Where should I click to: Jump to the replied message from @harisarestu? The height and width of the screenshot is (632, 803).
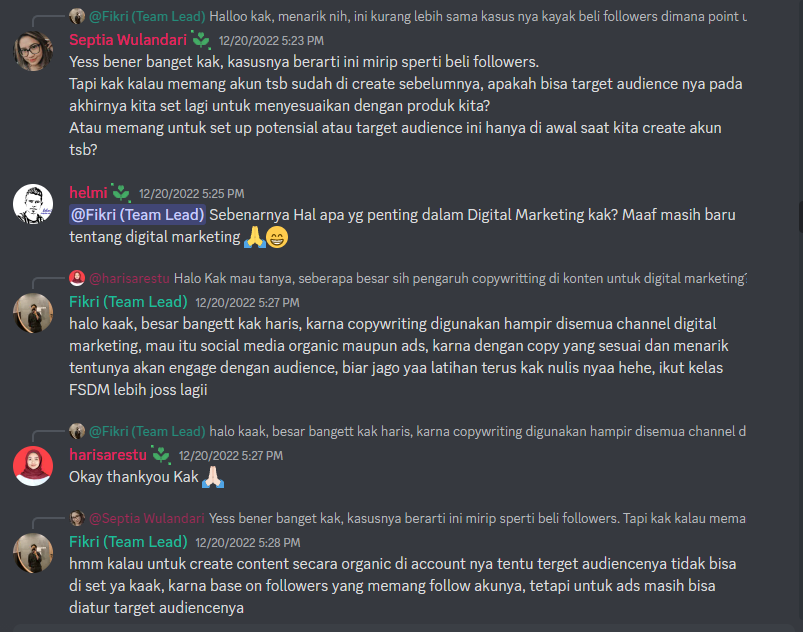460,279
